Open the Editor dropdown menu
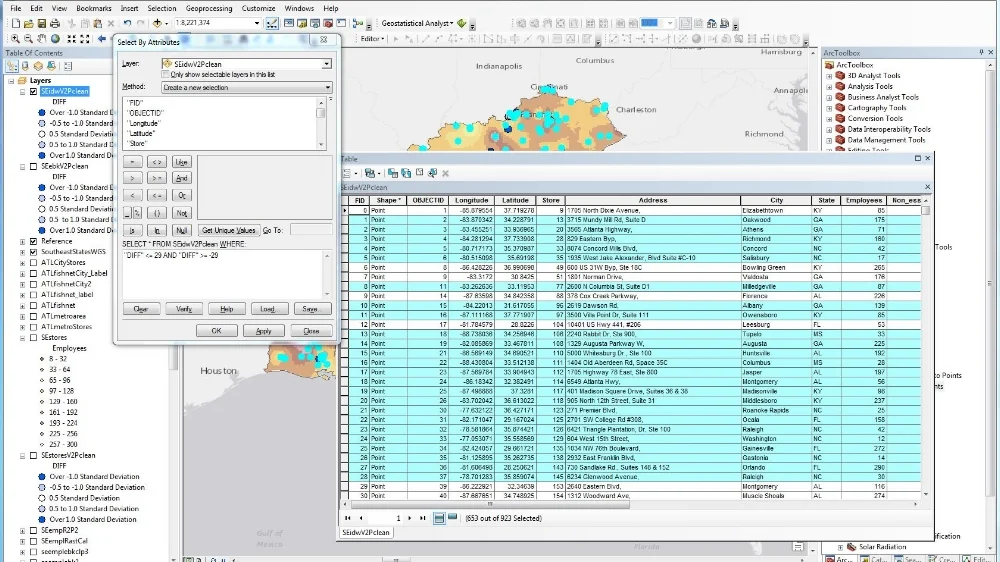The image size is (1000, 562). coord(372,39)
